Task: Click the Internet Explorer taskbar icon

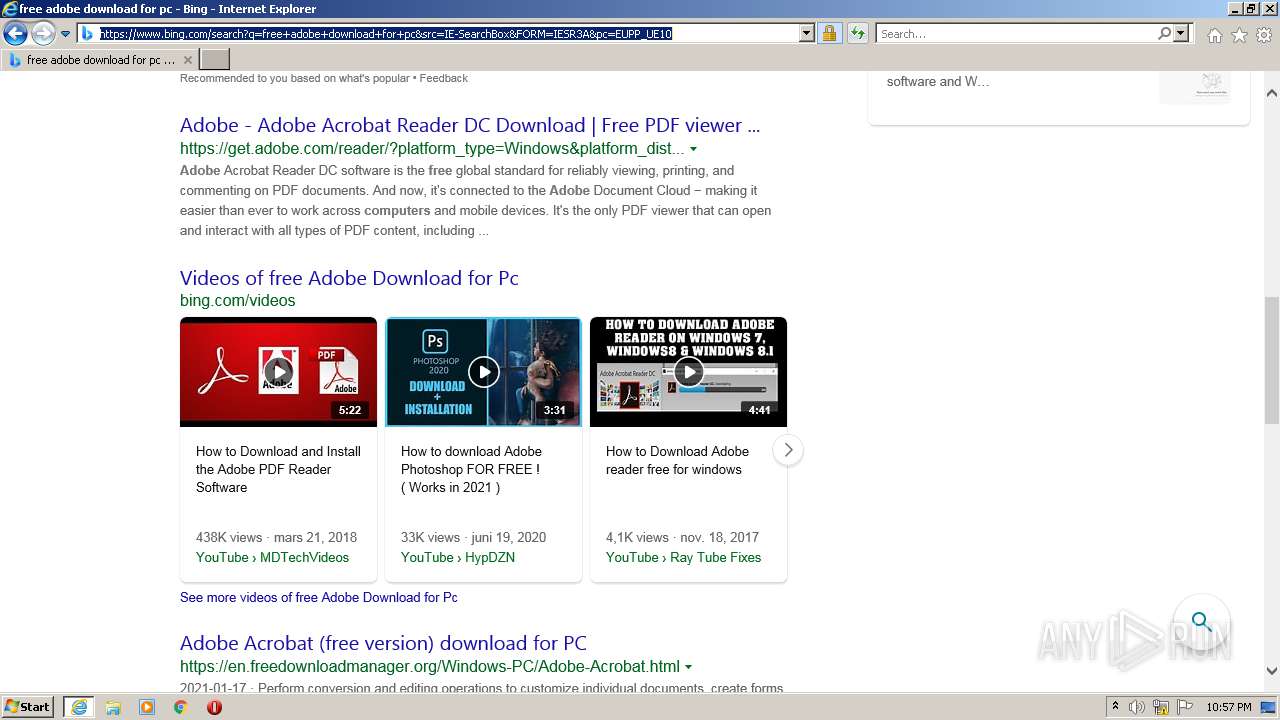Action: (x=79, y=707)
